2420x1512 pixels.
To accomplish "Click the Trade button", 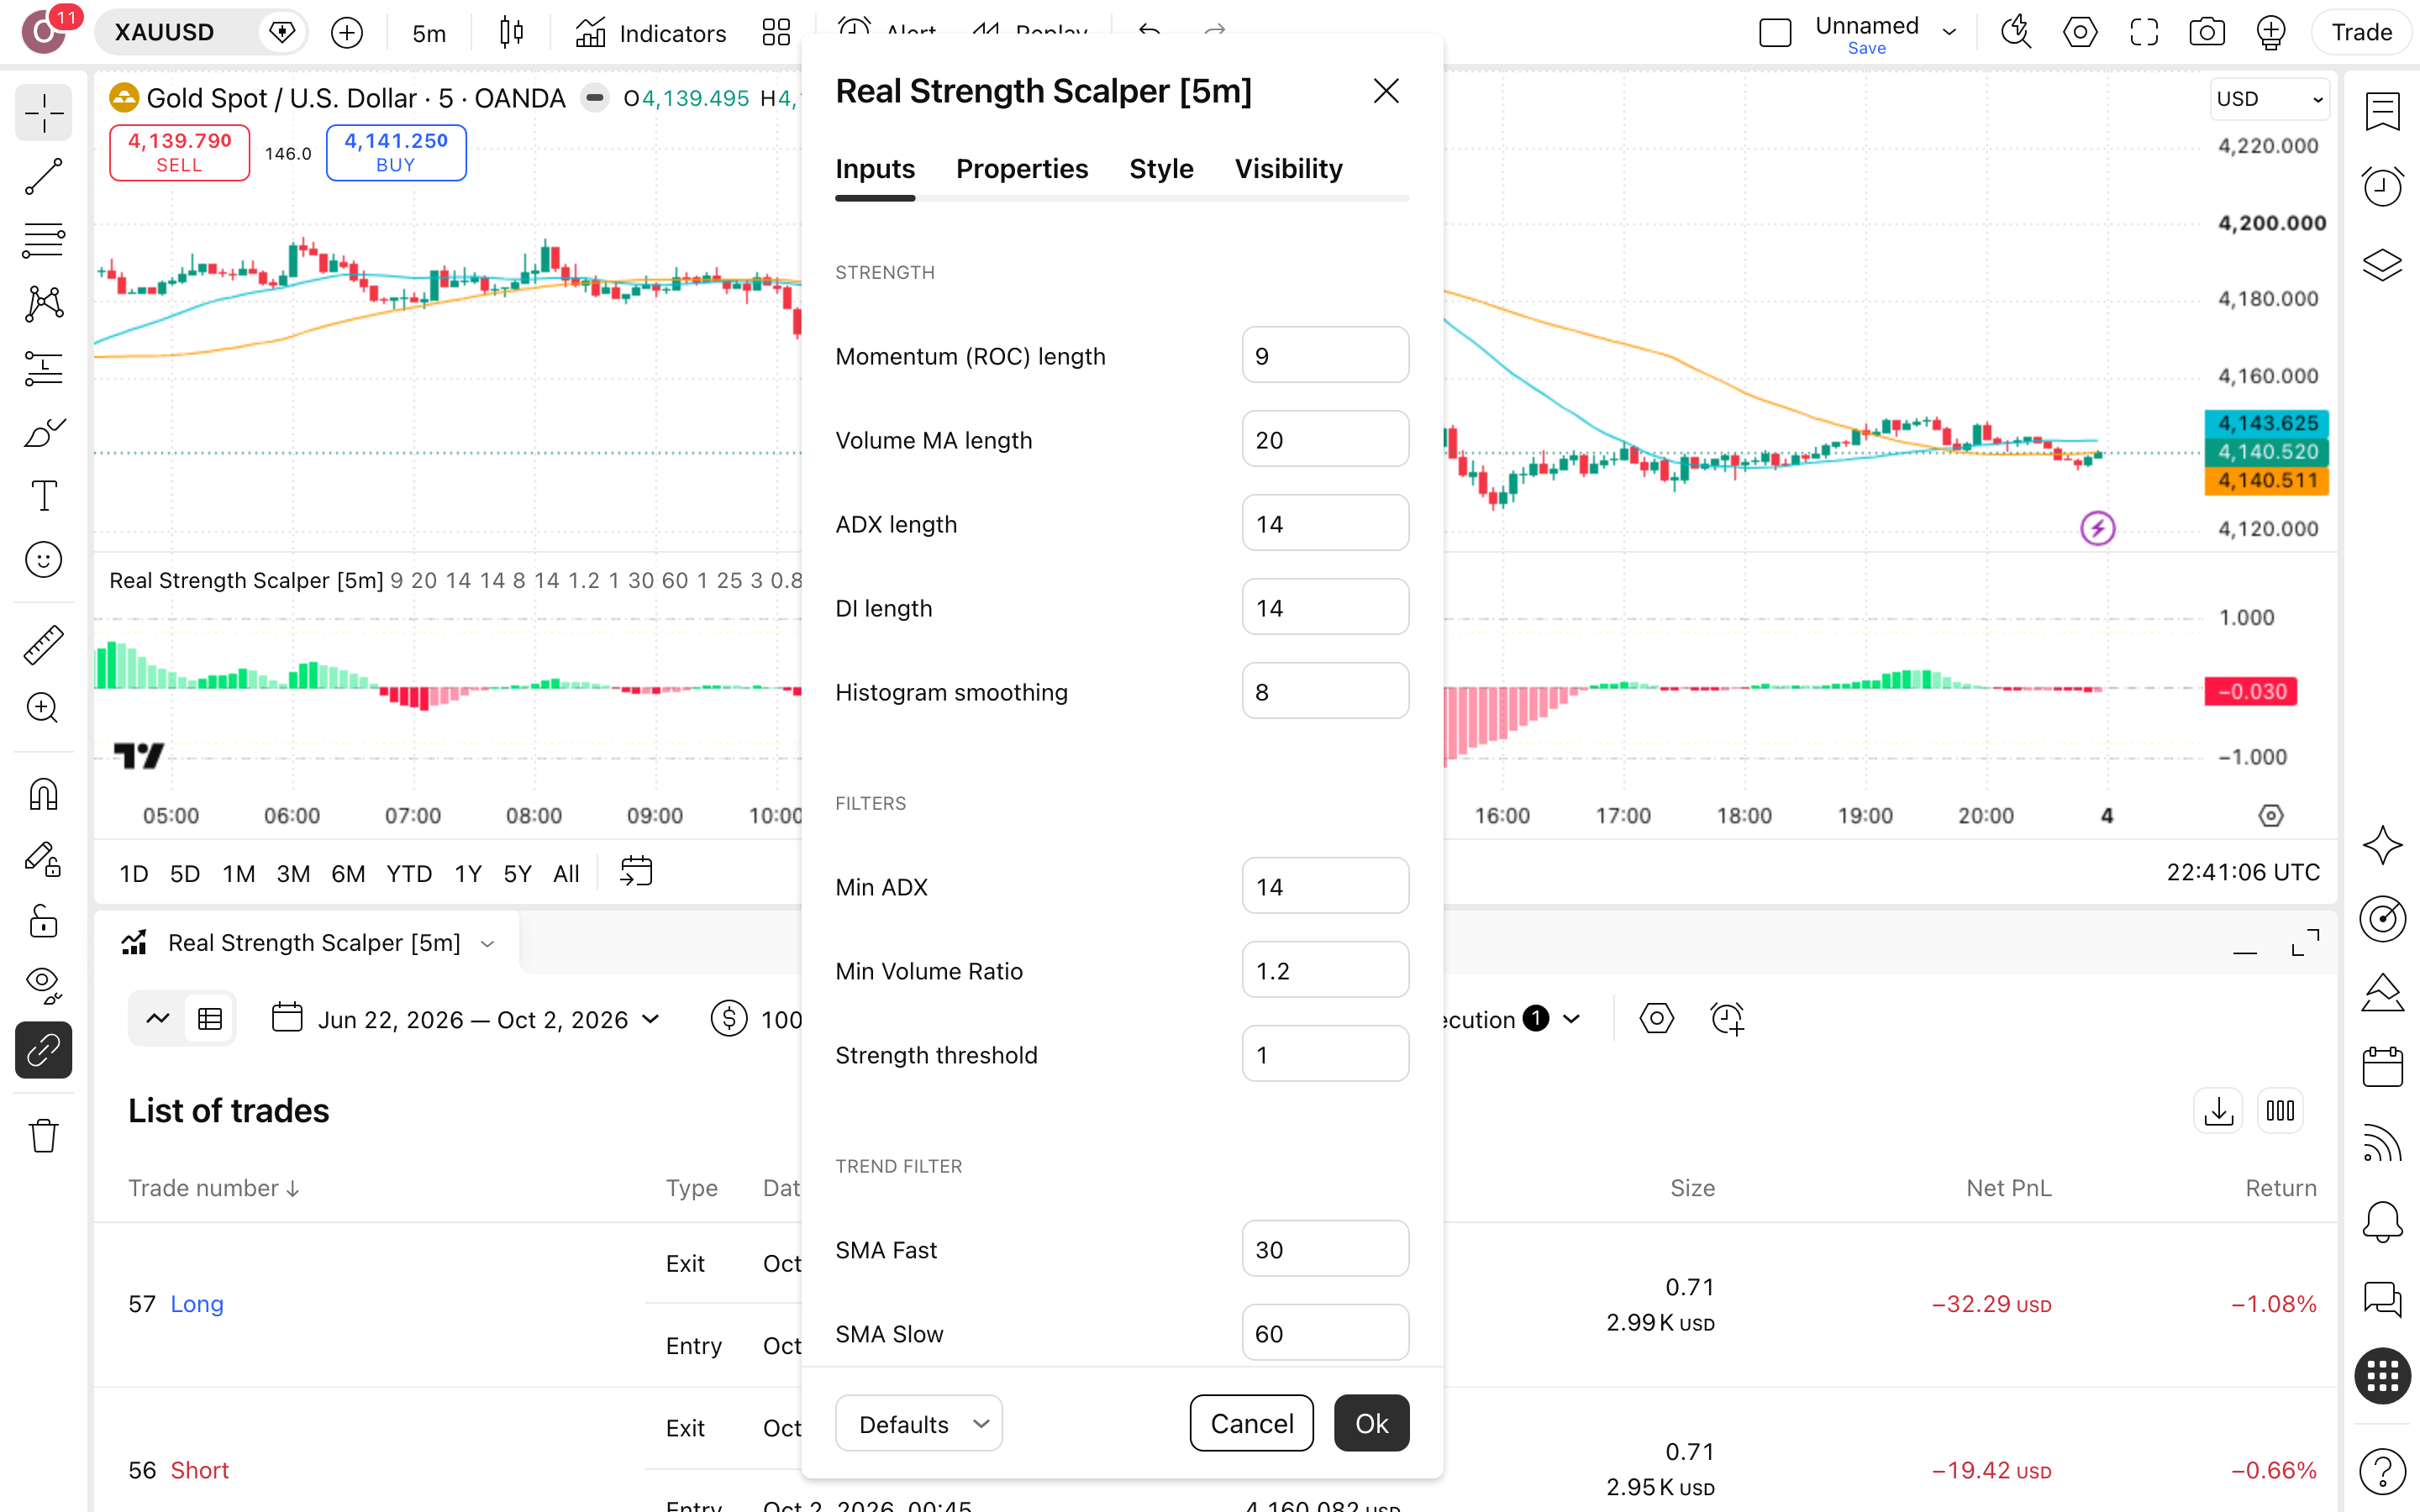I will [2361, 32].
